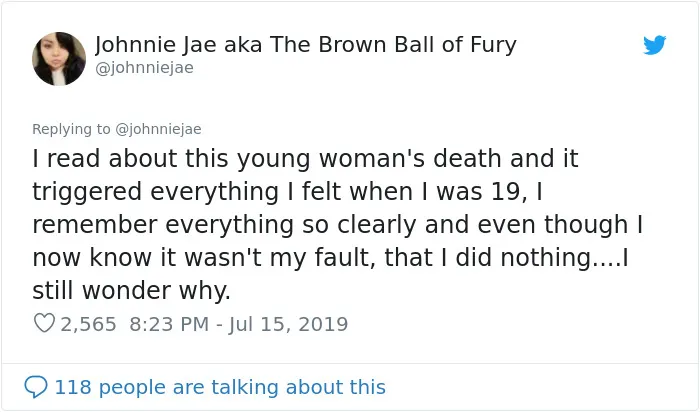Click the 'remember everything so clearly' line

click(338, 225)
